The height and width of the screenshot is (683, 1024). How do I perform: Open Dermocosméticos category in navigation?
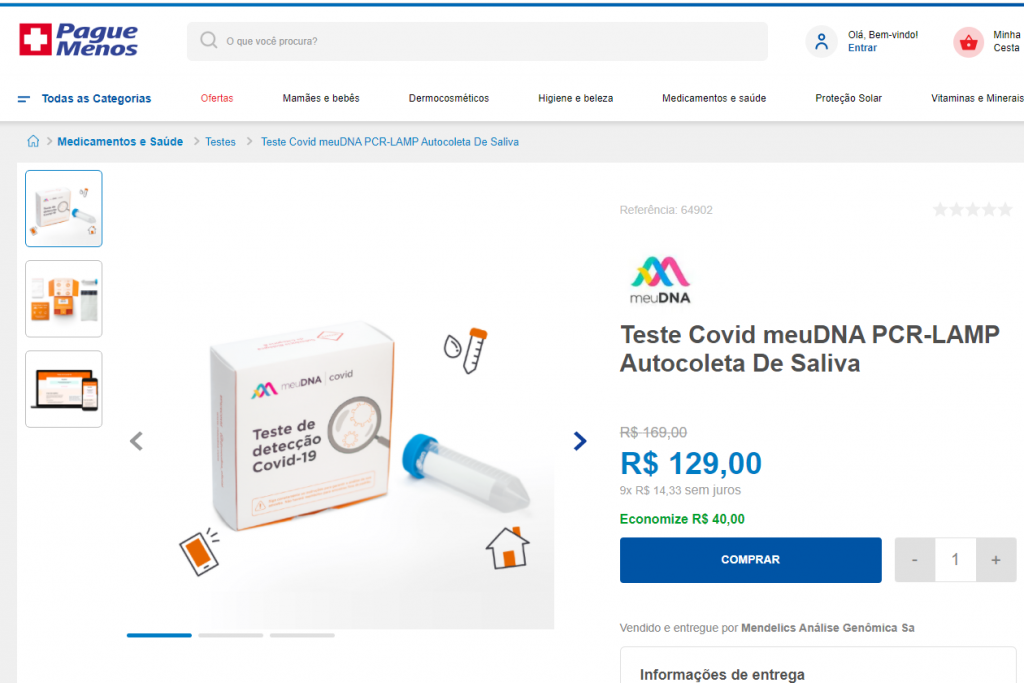click(x=449, y=98)
